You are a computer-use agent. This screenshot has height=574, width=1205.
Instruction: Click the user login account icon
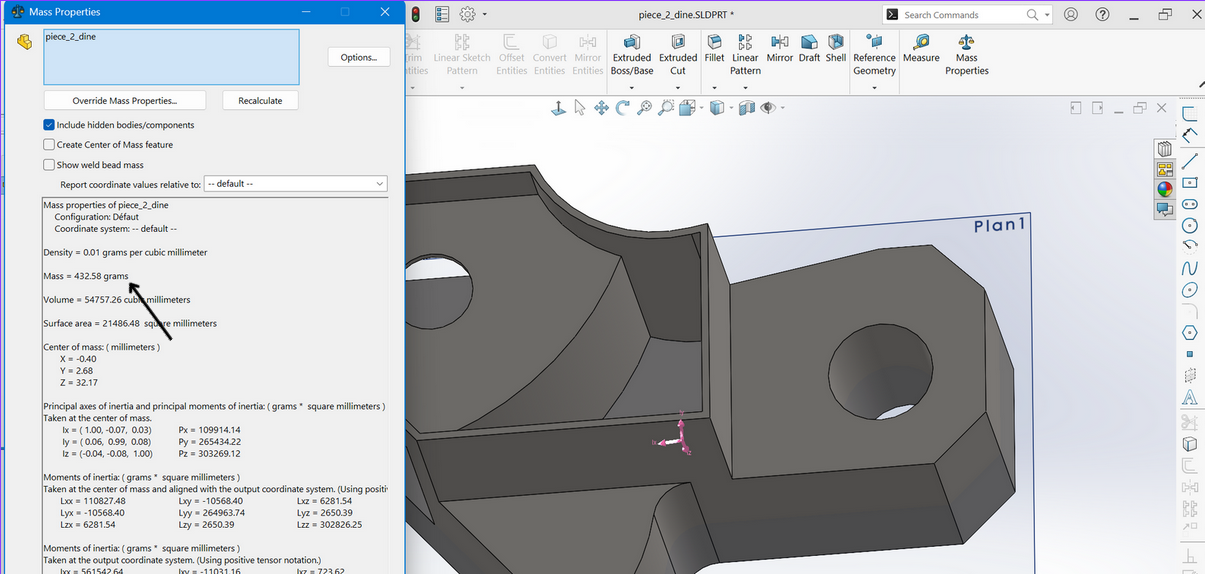1071,14
